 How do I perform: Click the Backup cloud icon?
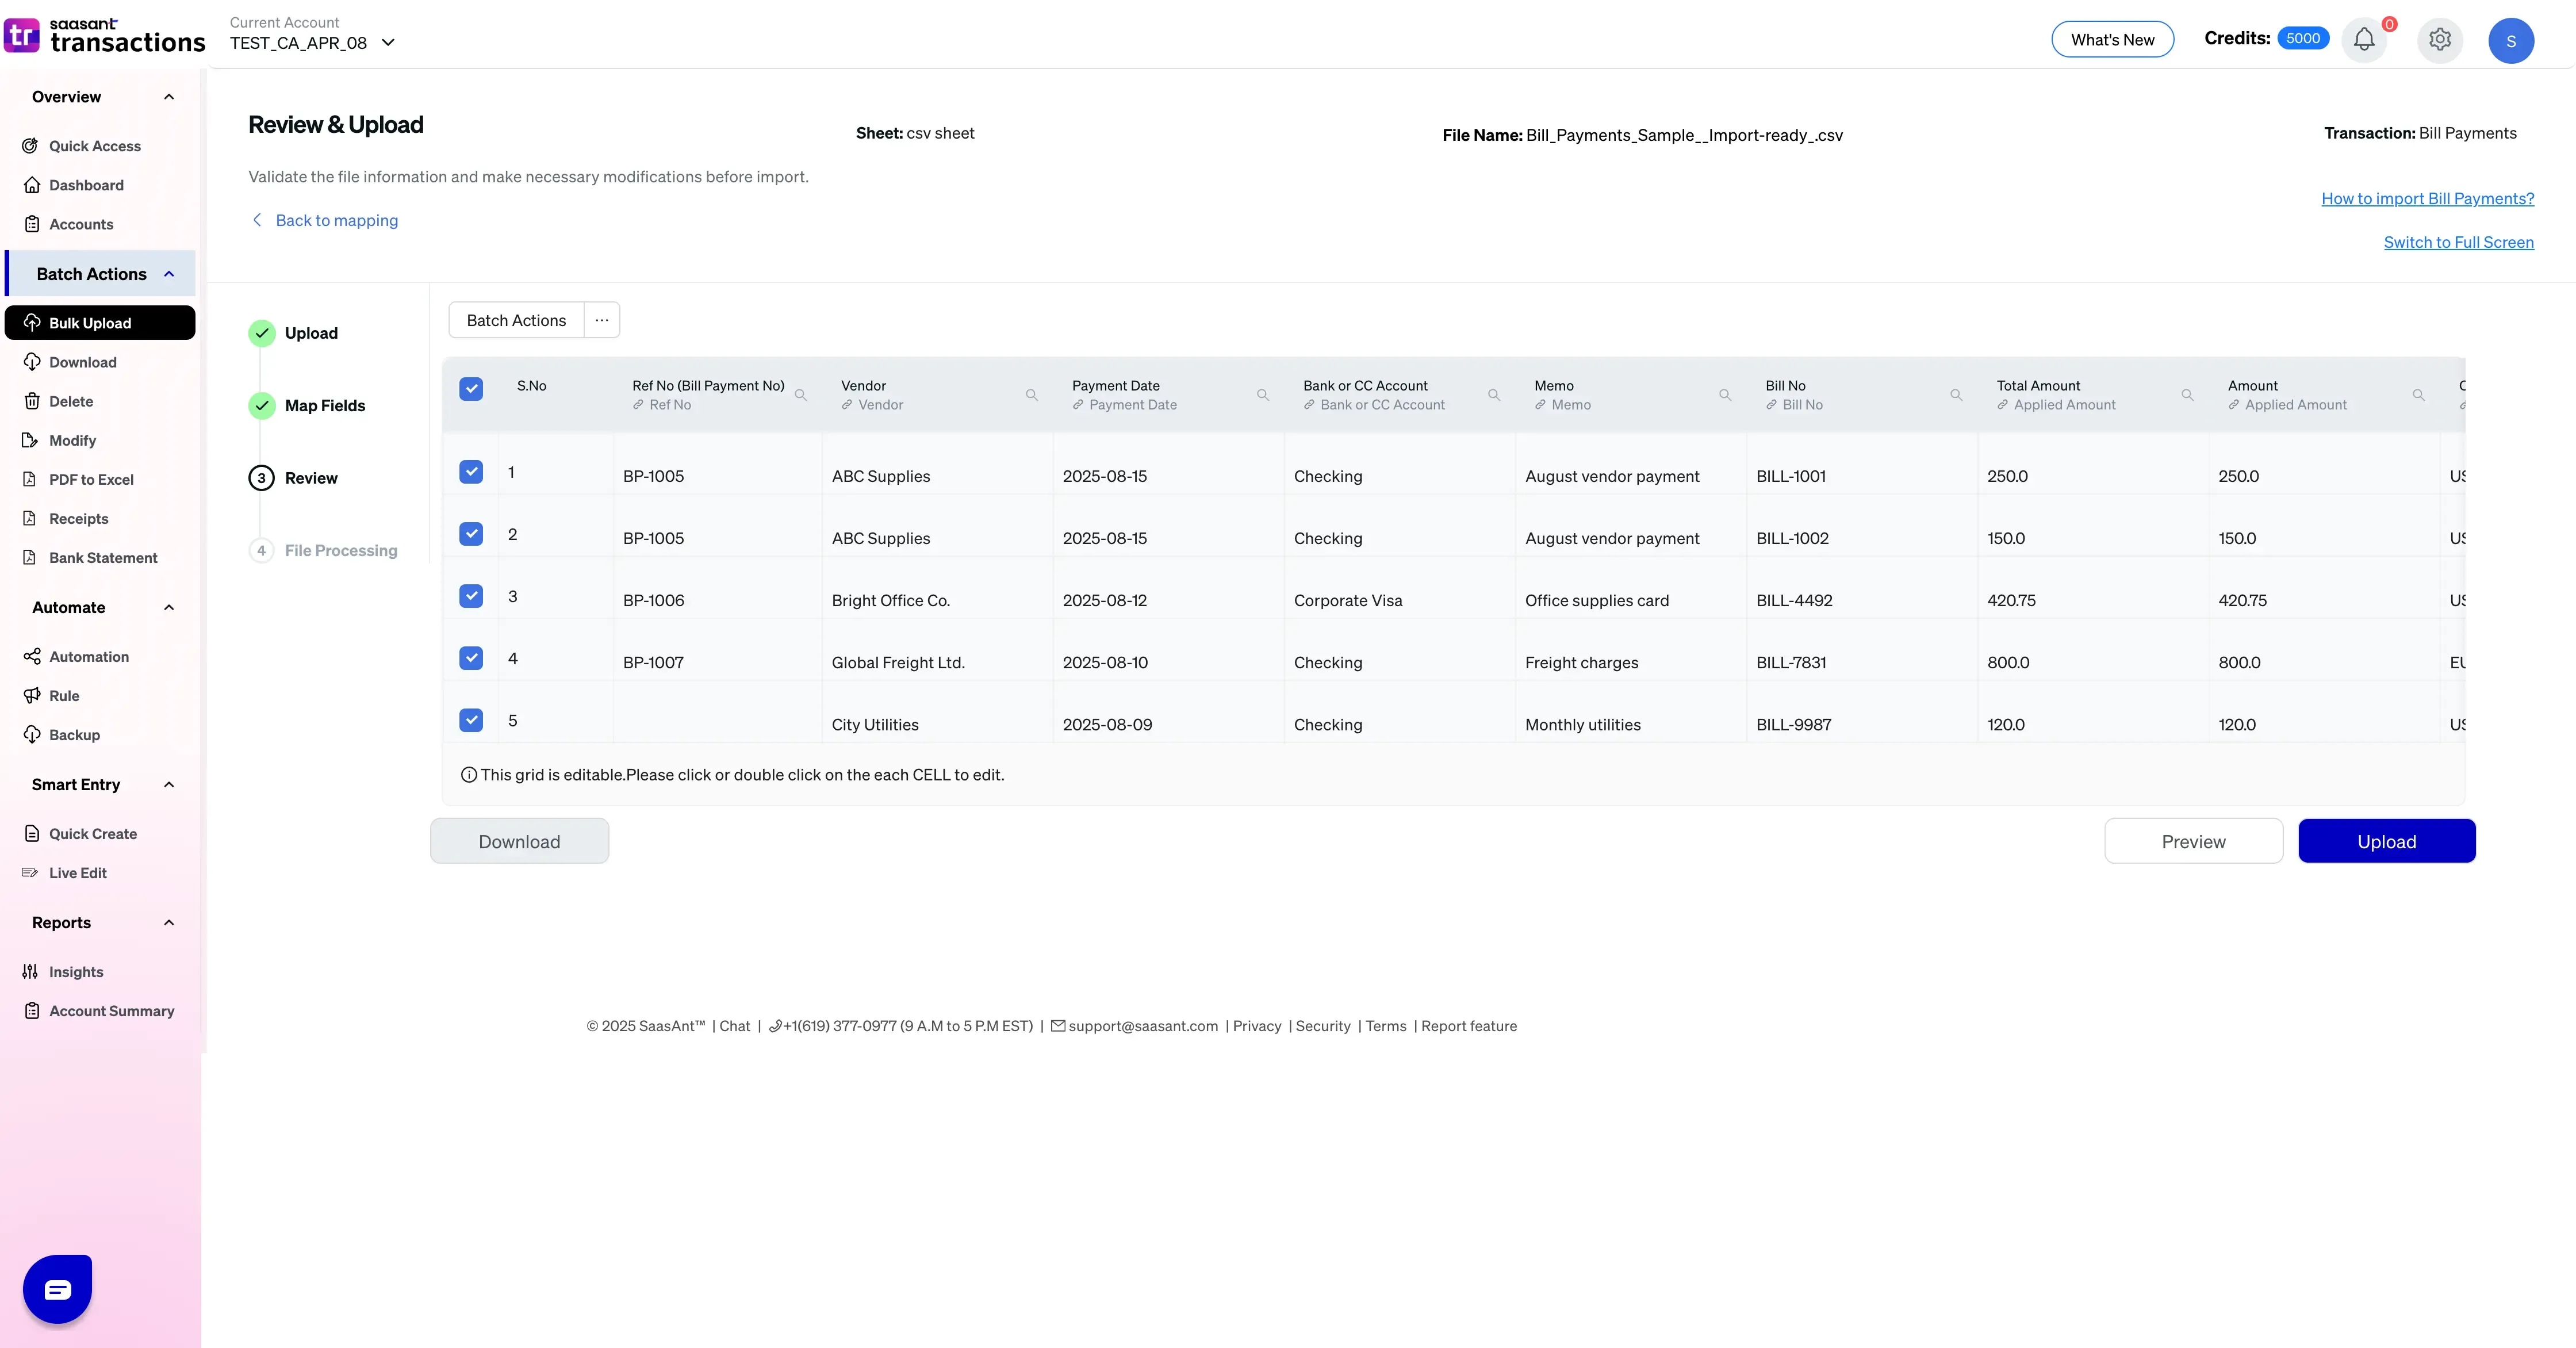point(32,734)
